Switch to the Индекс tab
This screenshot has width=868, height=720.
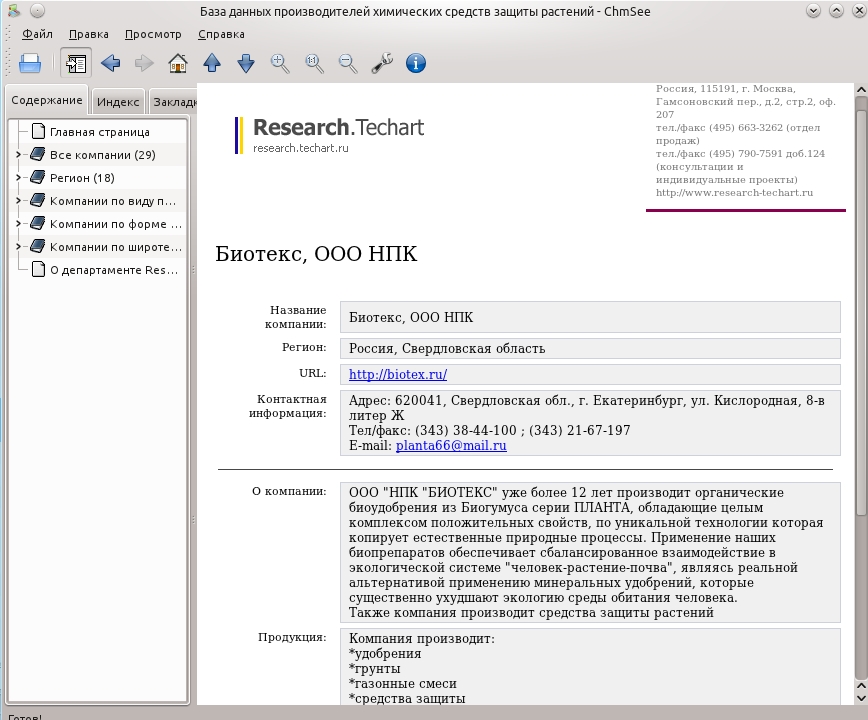click(118, 102)
